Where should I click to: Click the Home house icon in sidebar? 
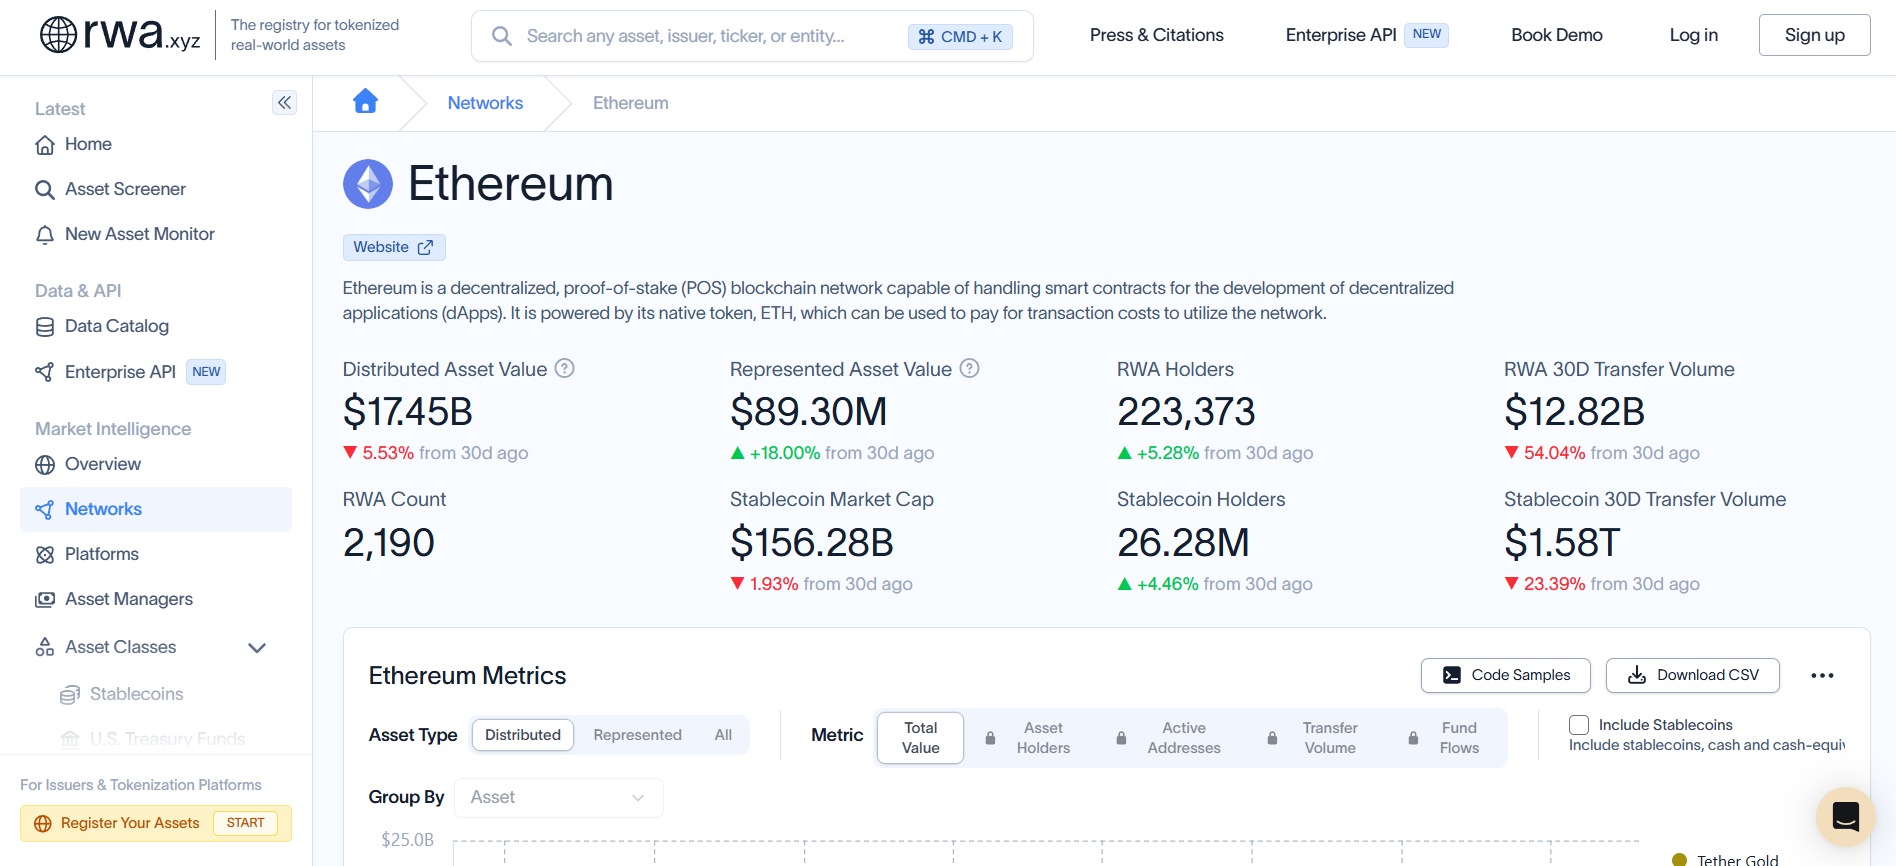[x=45, y=145]
